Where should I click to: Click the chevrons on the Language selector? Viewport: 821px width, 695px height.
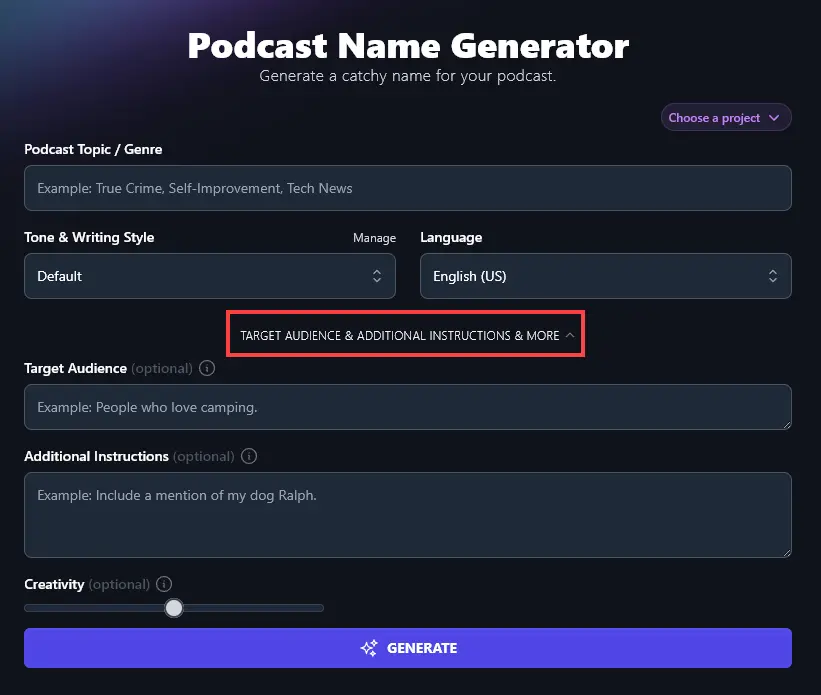point(772,276)
